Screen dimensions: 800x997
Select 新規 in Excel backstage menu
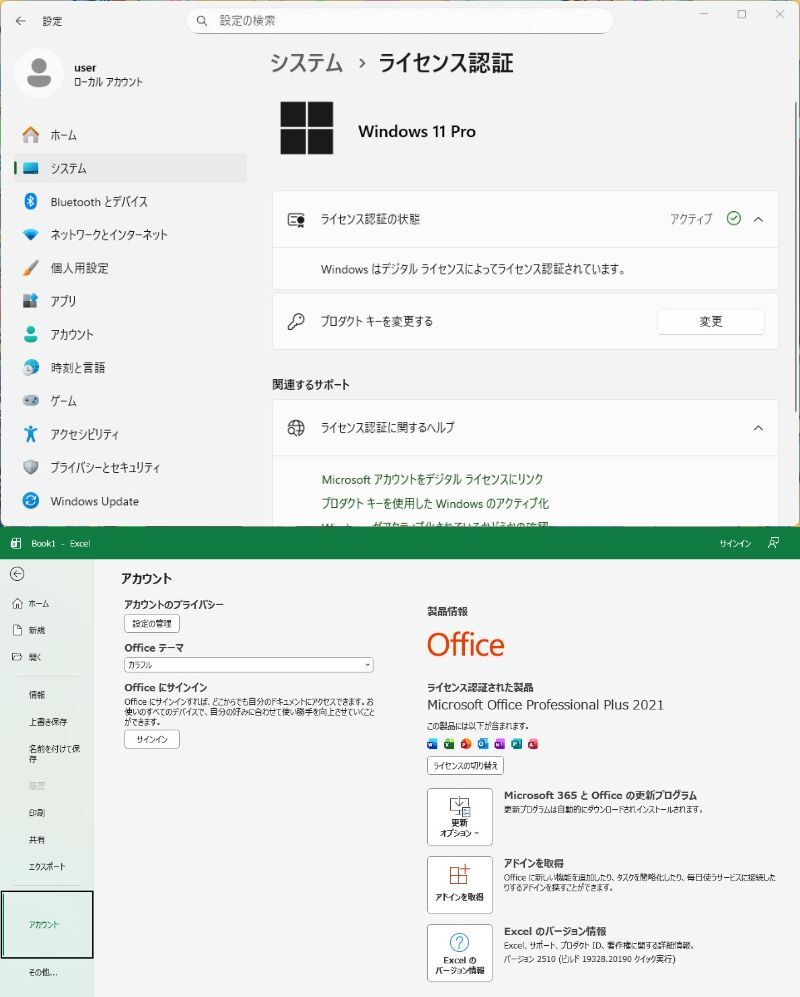click(47, 630)
